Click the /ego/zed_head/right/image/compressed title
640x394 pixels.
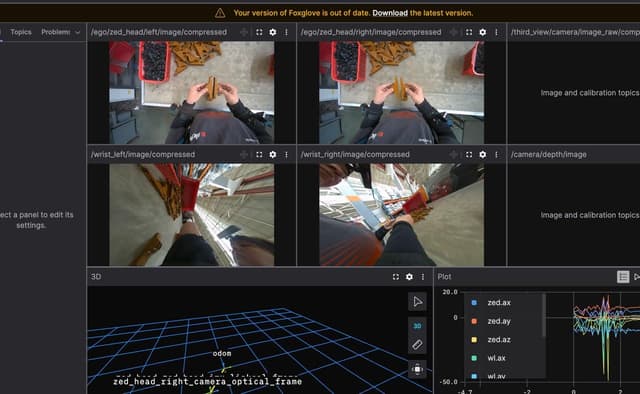[371, 32]
